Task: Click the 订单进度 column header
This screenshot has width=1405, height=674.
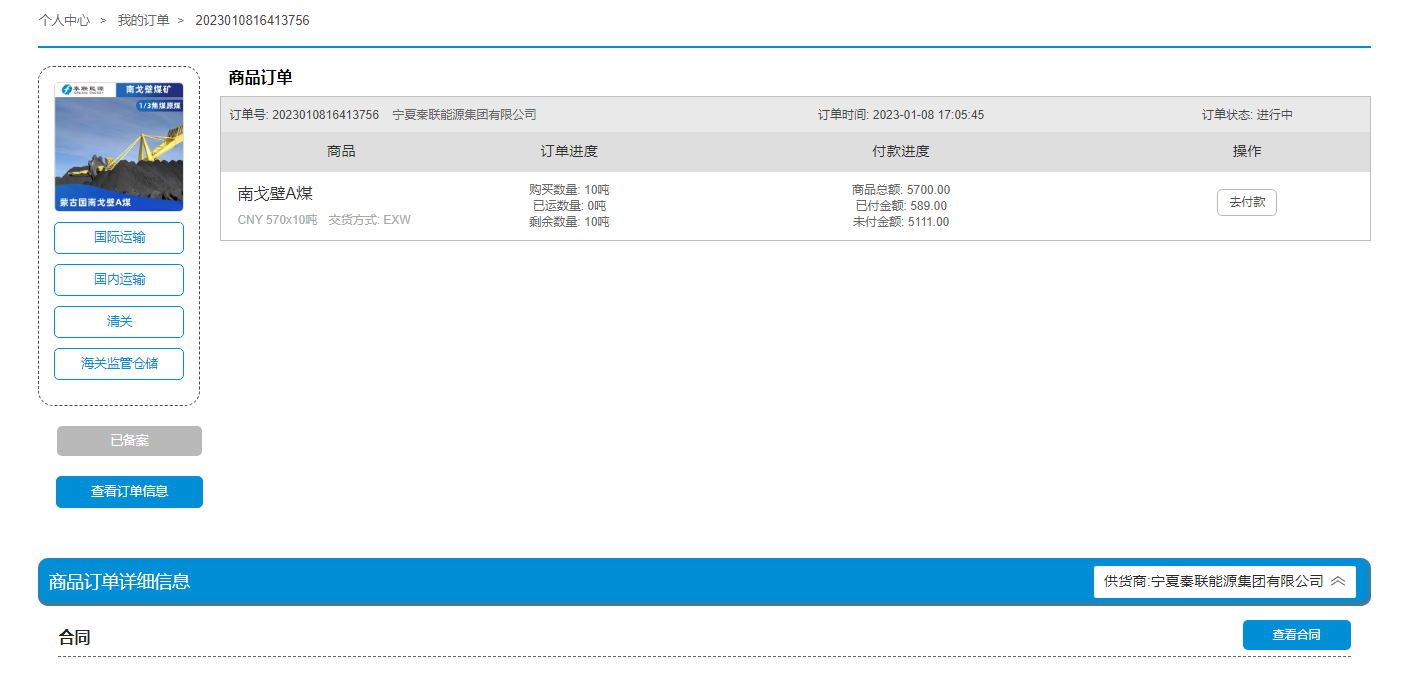Action: click(569, 152)
